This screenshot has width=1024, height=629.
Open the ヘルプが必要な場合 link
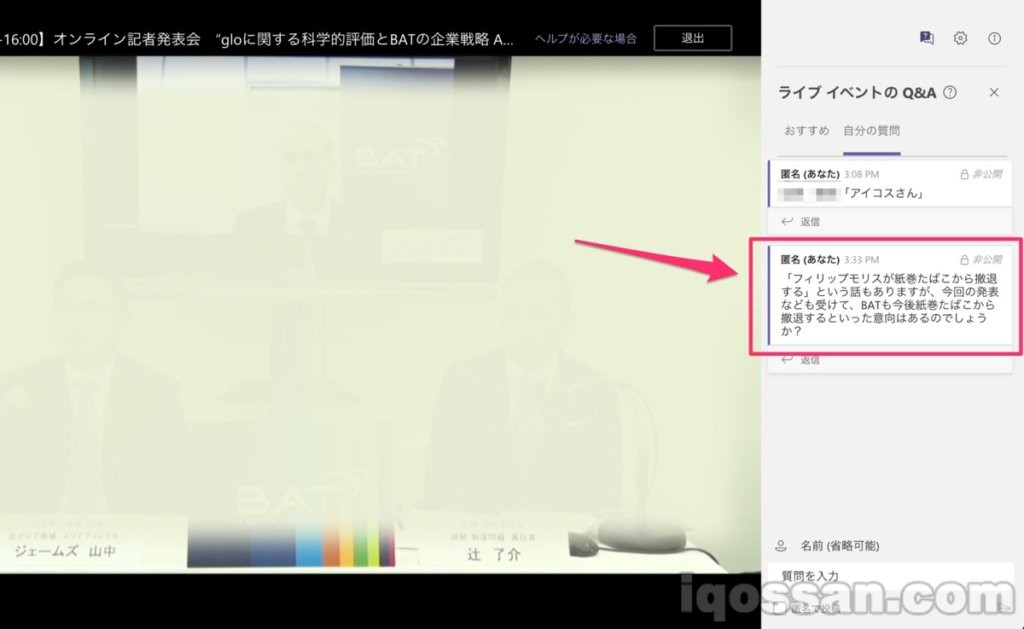pyautogui.click(x=585, y=39)
